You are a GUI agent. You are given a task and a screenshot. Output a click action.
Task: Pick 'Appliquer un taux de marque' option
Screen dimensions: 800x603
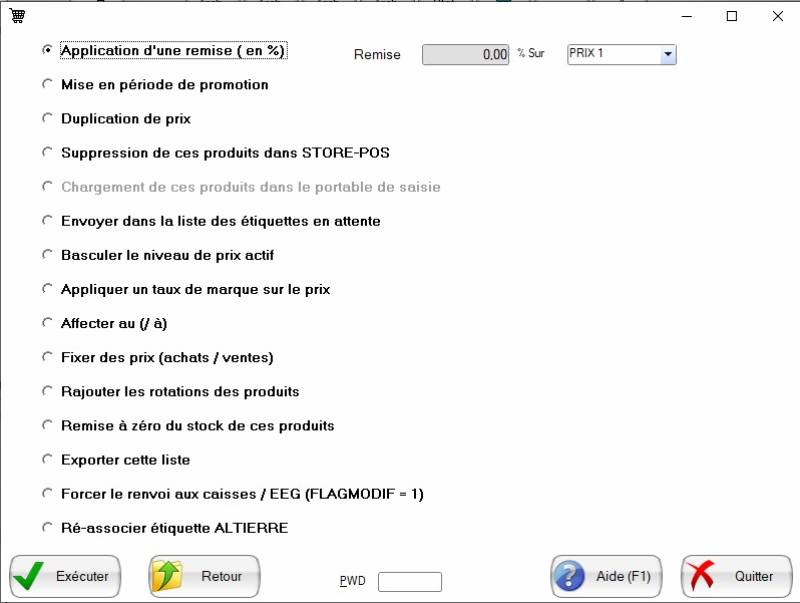(x=46, y=289)
